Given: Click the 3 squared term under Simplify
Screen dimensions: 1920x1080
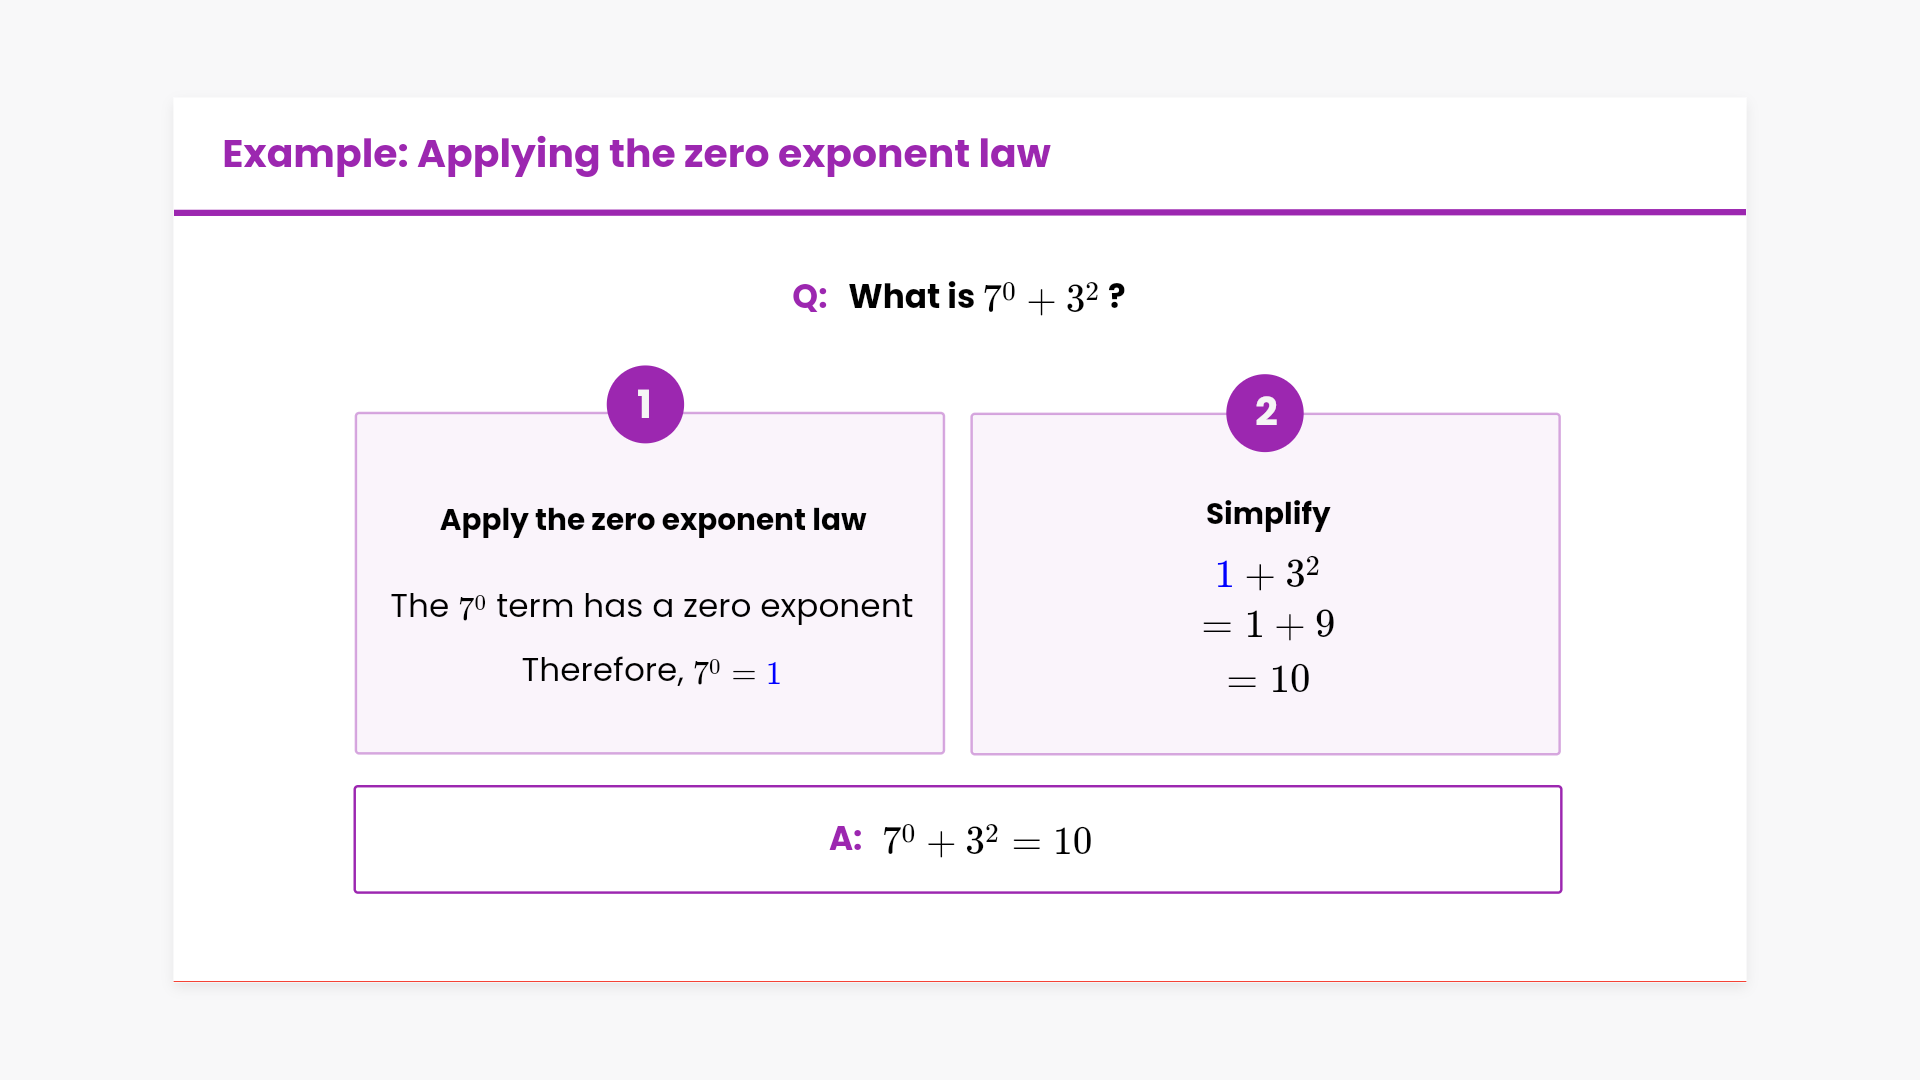Looking at the screenshot, I should coord(1302,573).
